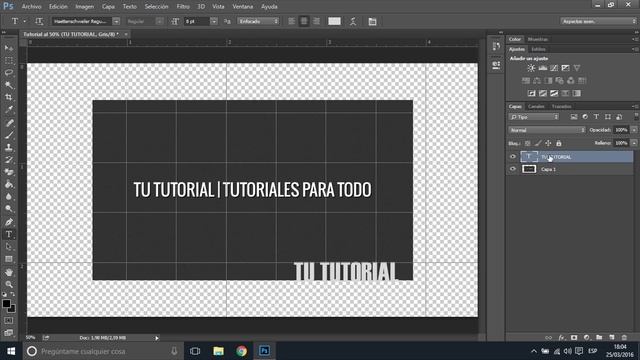Open the font size dropdown
Viewport: 640px width, 360px height.
[x=213, y=21]
